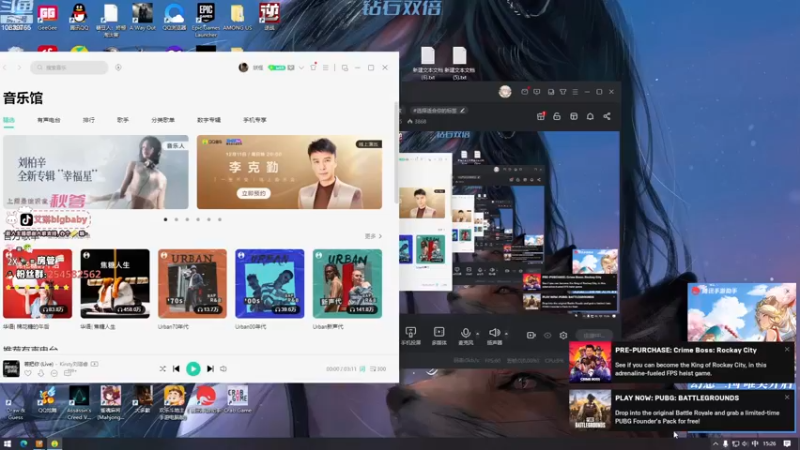Open the Urban新声代 playlist title link

tap(328, 327)
